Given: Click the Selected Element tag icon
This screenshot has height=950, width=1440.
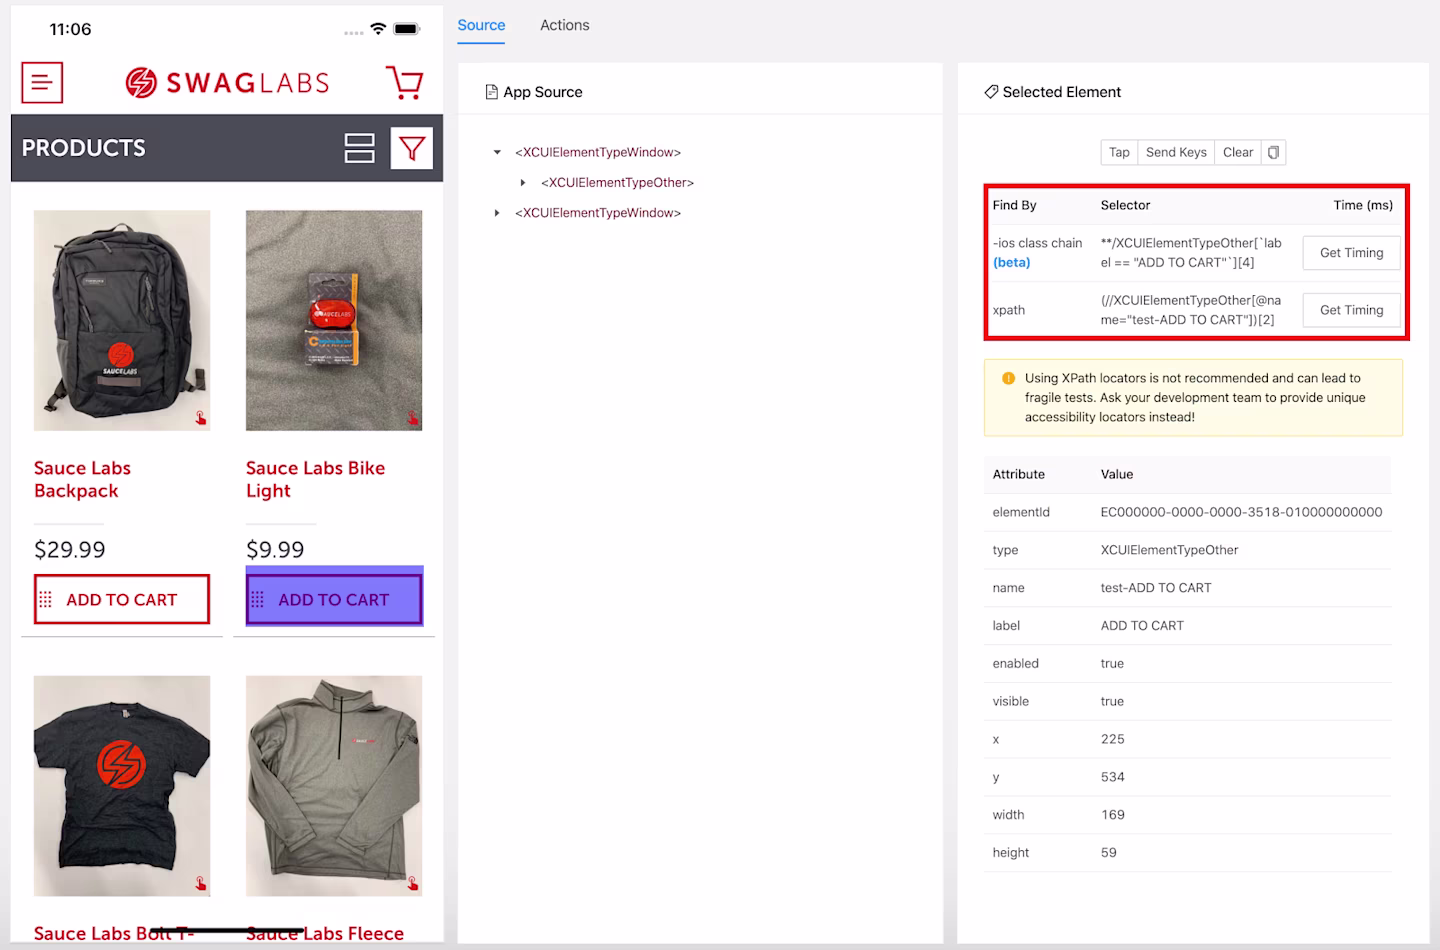Looking at the screenshot, I should pyautogui.click(x=991, y=92).
